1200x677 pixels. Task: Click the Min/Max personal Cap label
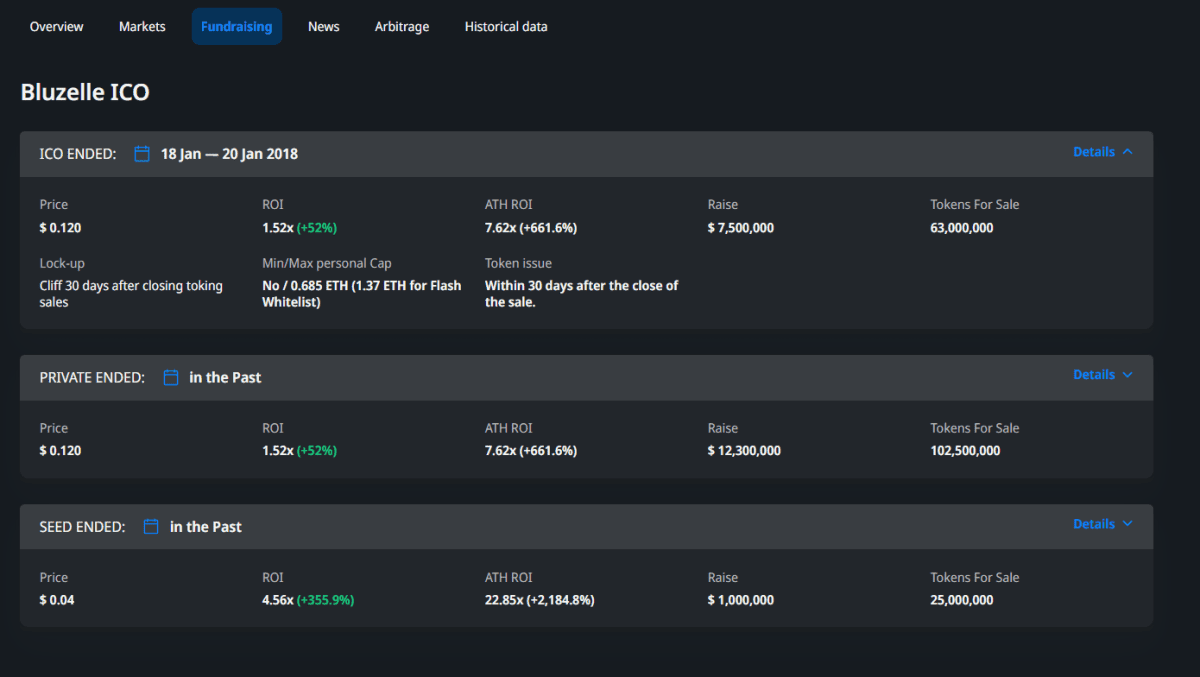click(327, 263)
